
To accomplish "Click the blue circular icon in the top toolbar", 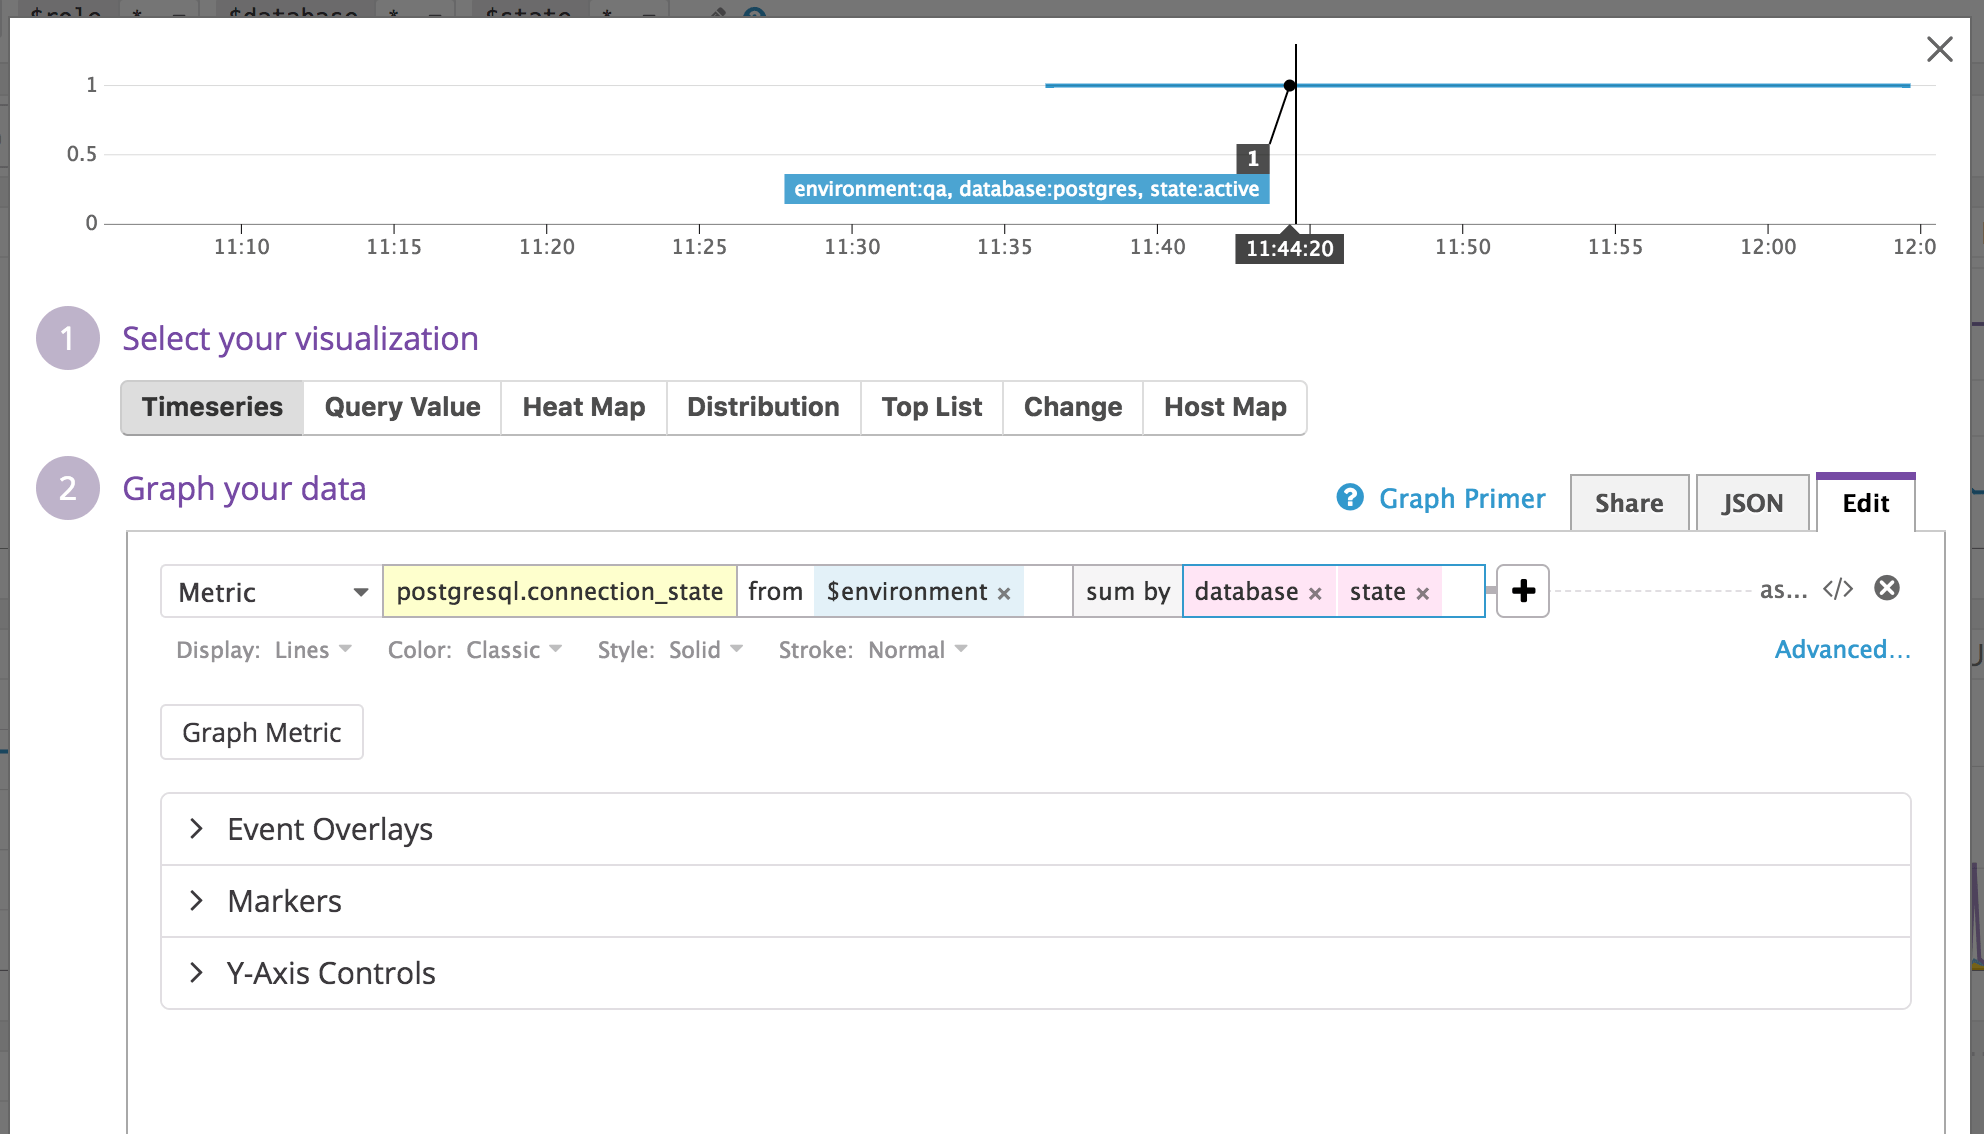I will tap(755, 14).
